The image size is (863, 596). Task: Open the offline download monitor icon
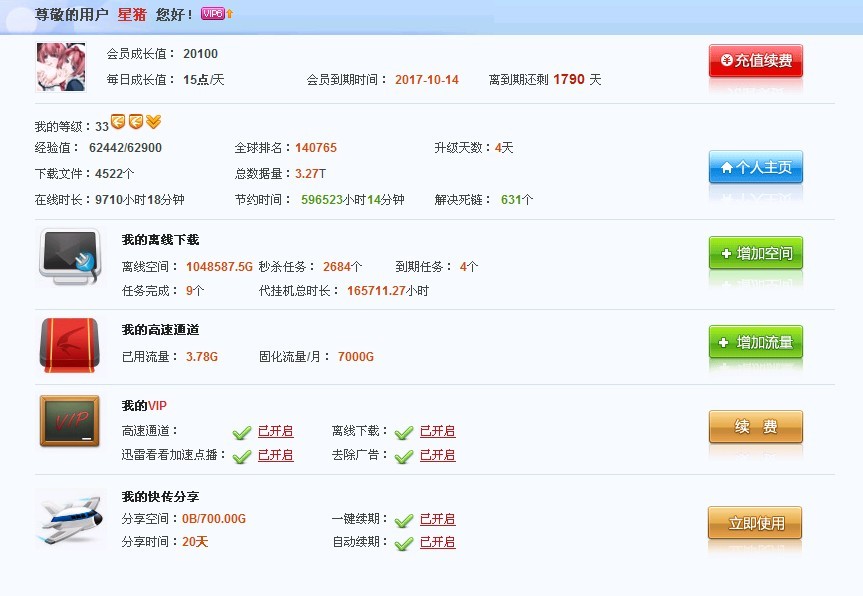(x=69, y=255)
